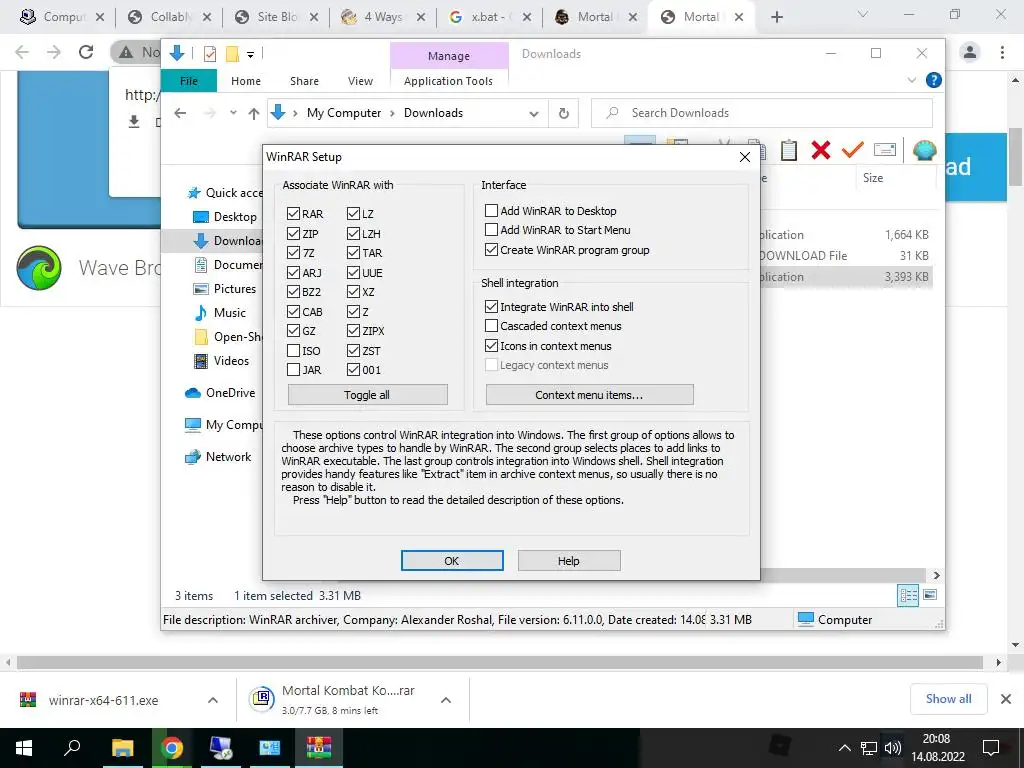The width and height of the screenshot is (1024, 768).
Task: Refresh the Downloads folder
Action: coord(564,114)
